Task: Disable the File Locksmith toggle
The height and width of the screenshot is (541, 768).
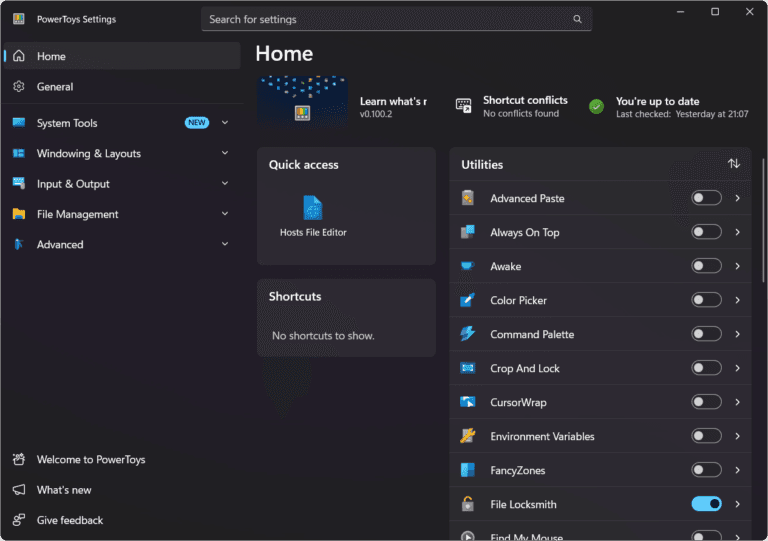Action: point(706,504)
